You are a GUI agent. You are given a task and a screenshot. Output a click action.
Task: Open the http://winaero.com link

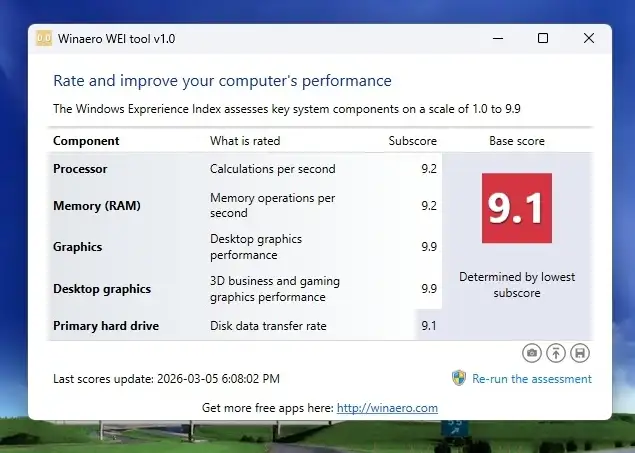(387, 408)
